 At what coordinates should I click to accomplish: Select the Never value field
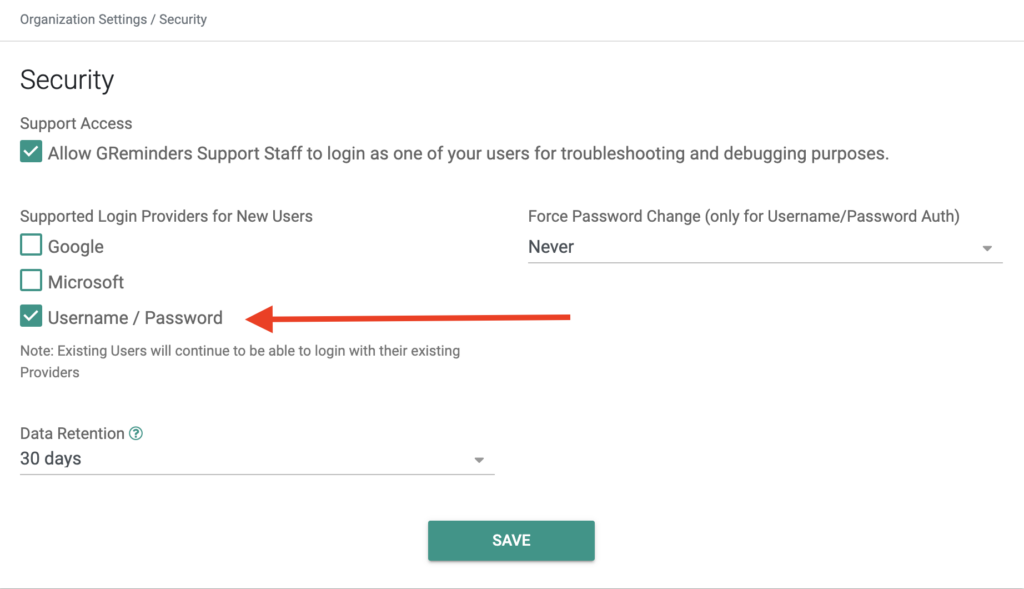point(765,247)
